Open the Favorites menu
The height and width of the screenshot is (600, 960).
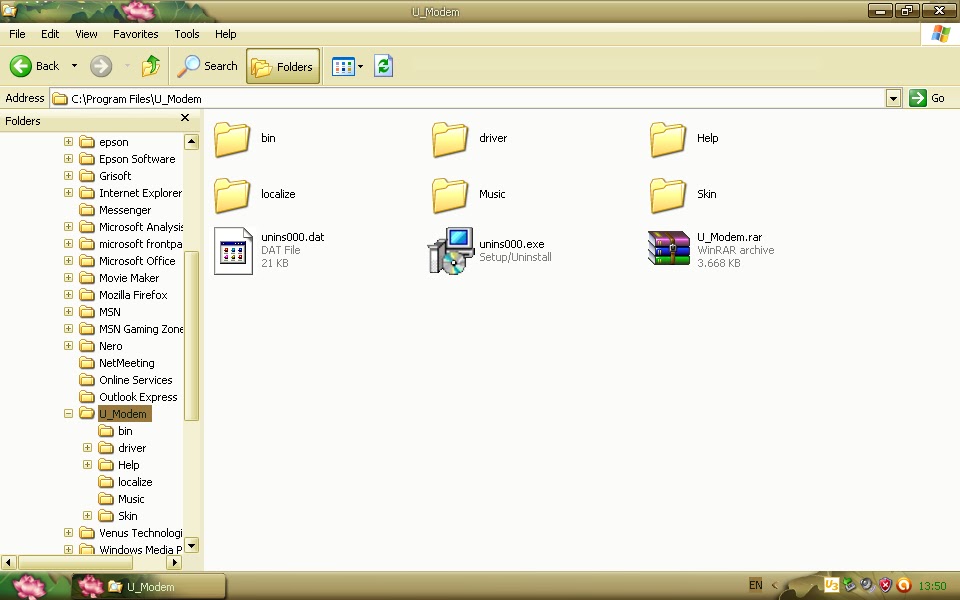coord(136,34)
